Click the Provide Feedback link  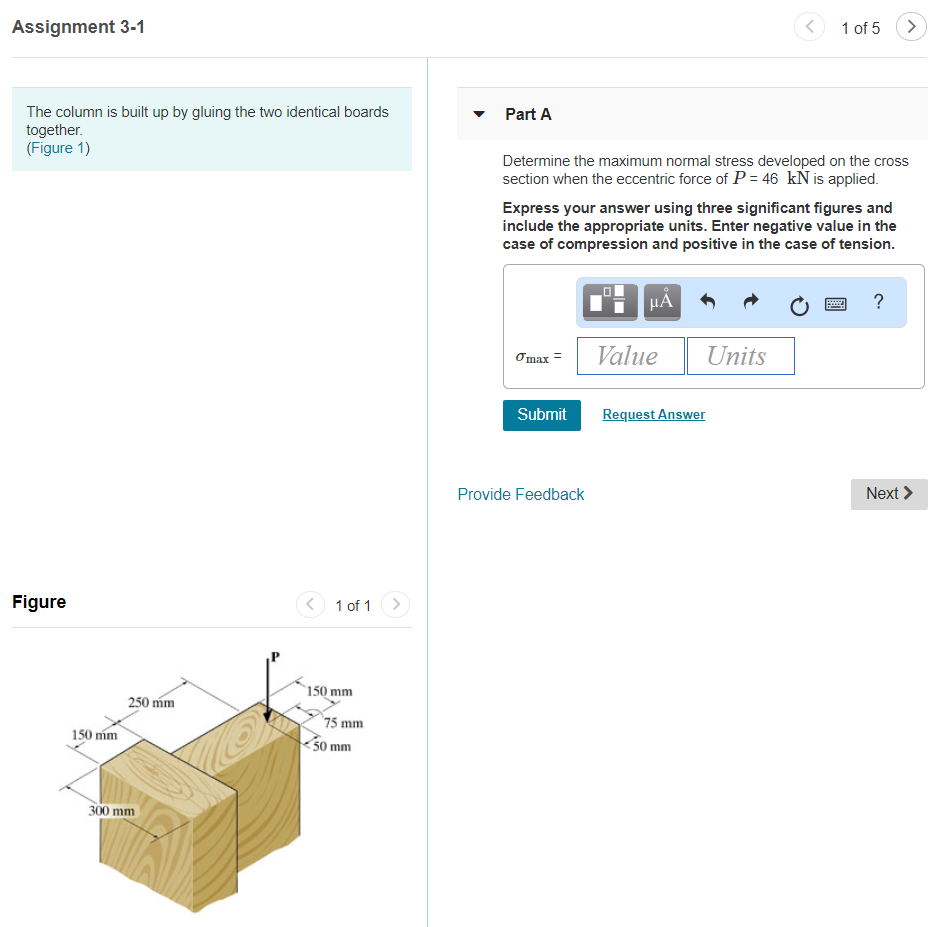pos(520,494)
